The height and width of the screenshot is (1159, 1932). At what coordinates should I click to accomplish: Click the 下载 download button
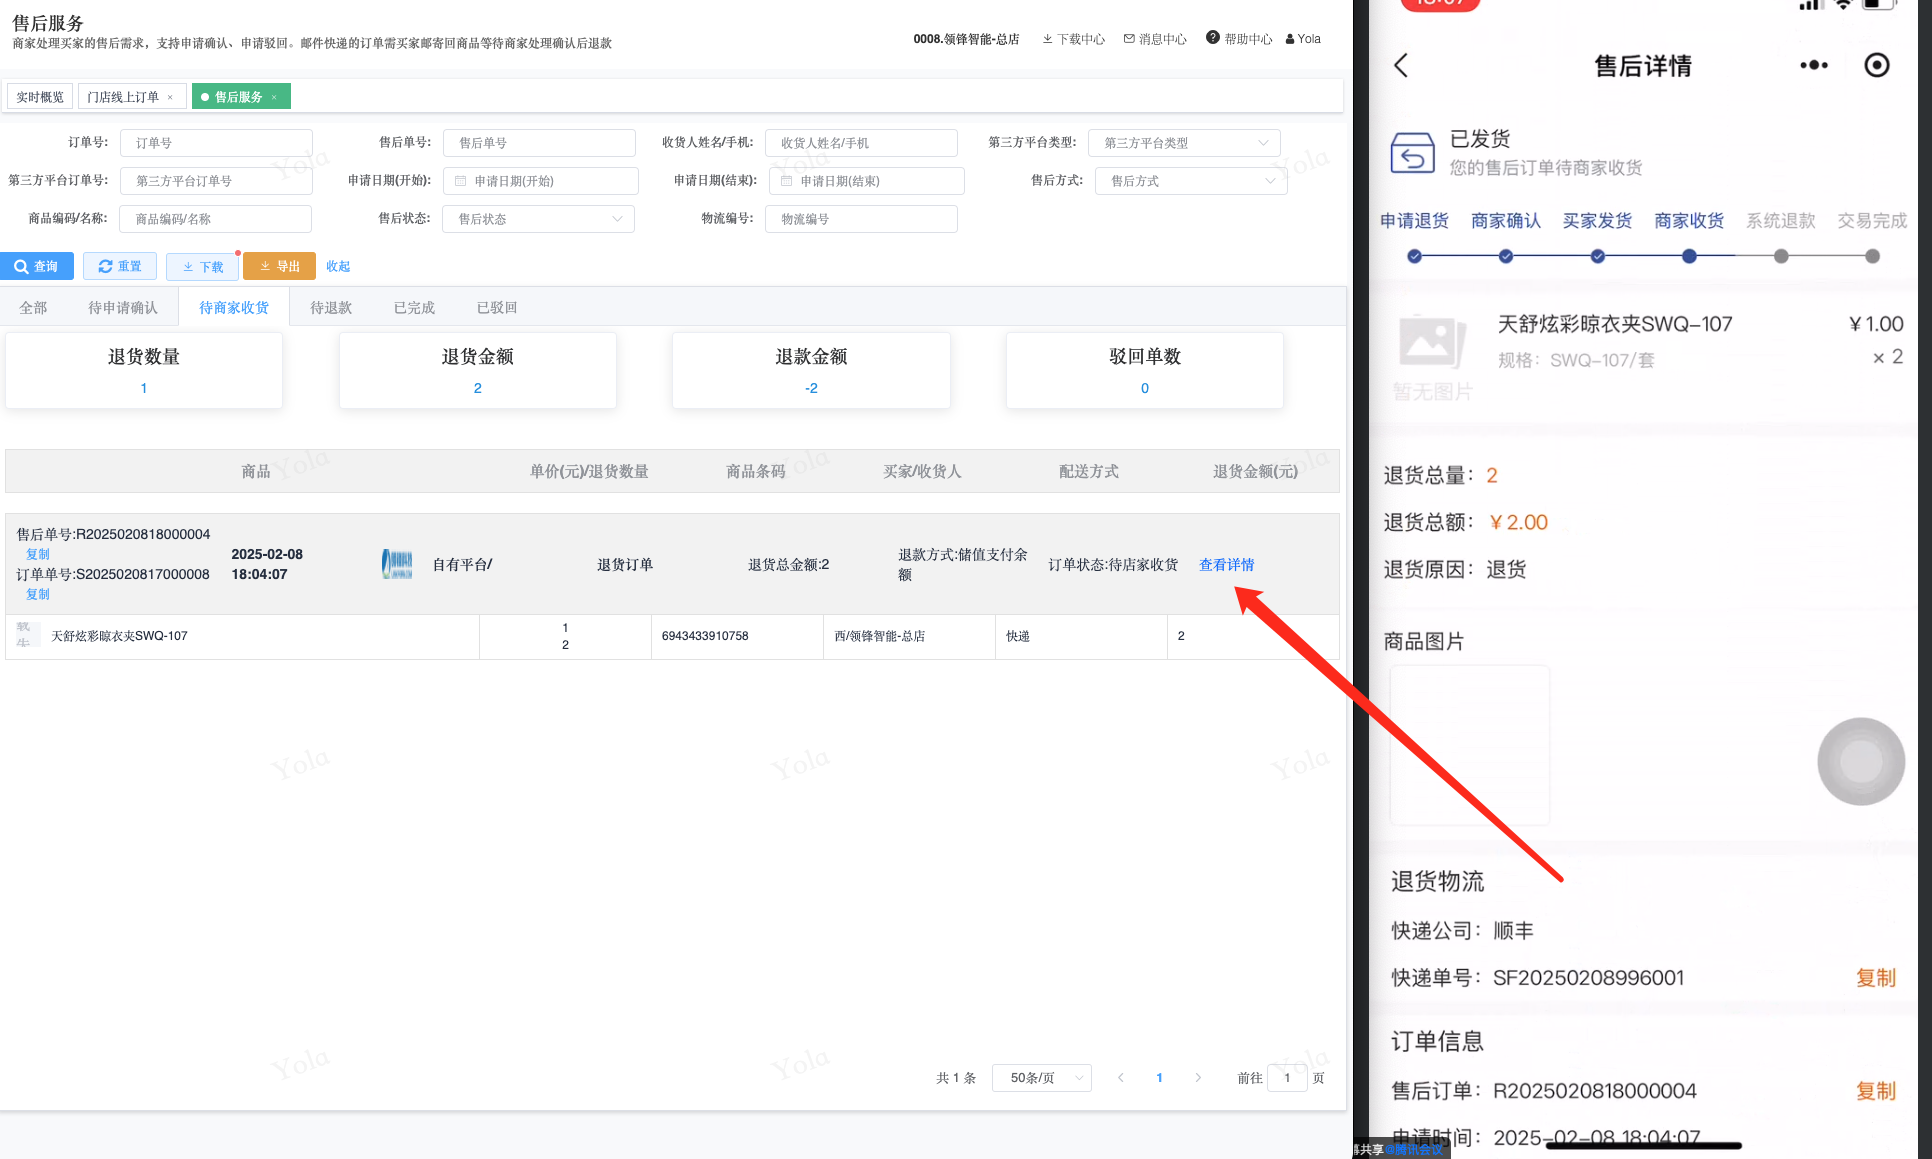coord(202,266)
